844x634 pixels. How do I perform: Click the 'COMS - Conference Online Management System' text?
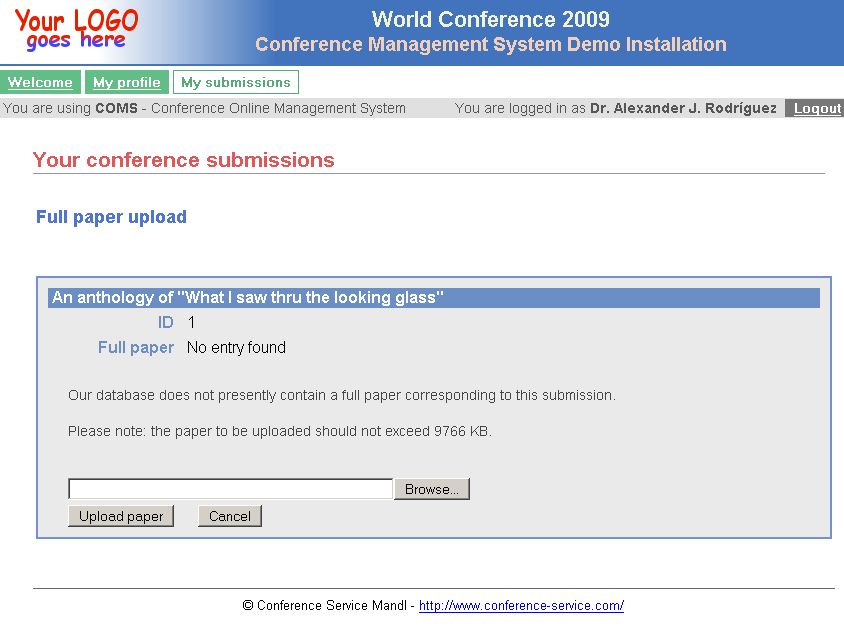(250, 108)
